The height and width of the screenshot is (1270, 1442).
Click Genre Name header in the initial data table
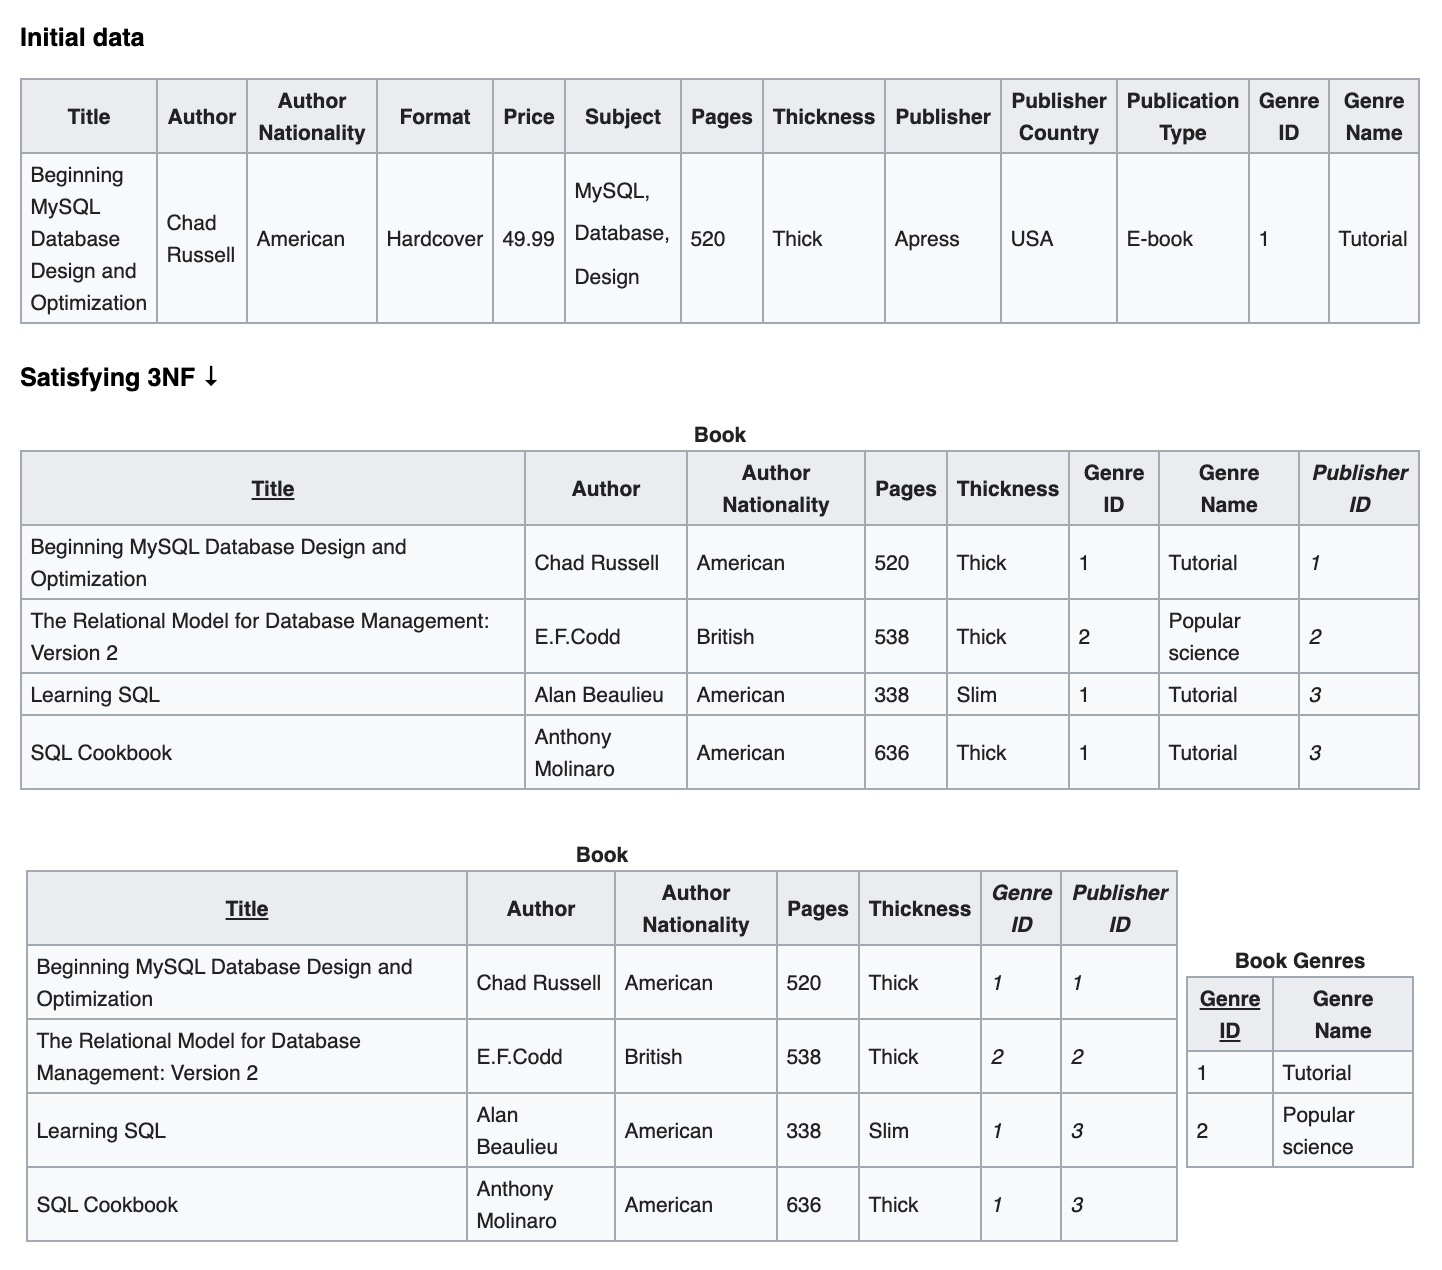pyautogui.click(x=1373, y=117)
